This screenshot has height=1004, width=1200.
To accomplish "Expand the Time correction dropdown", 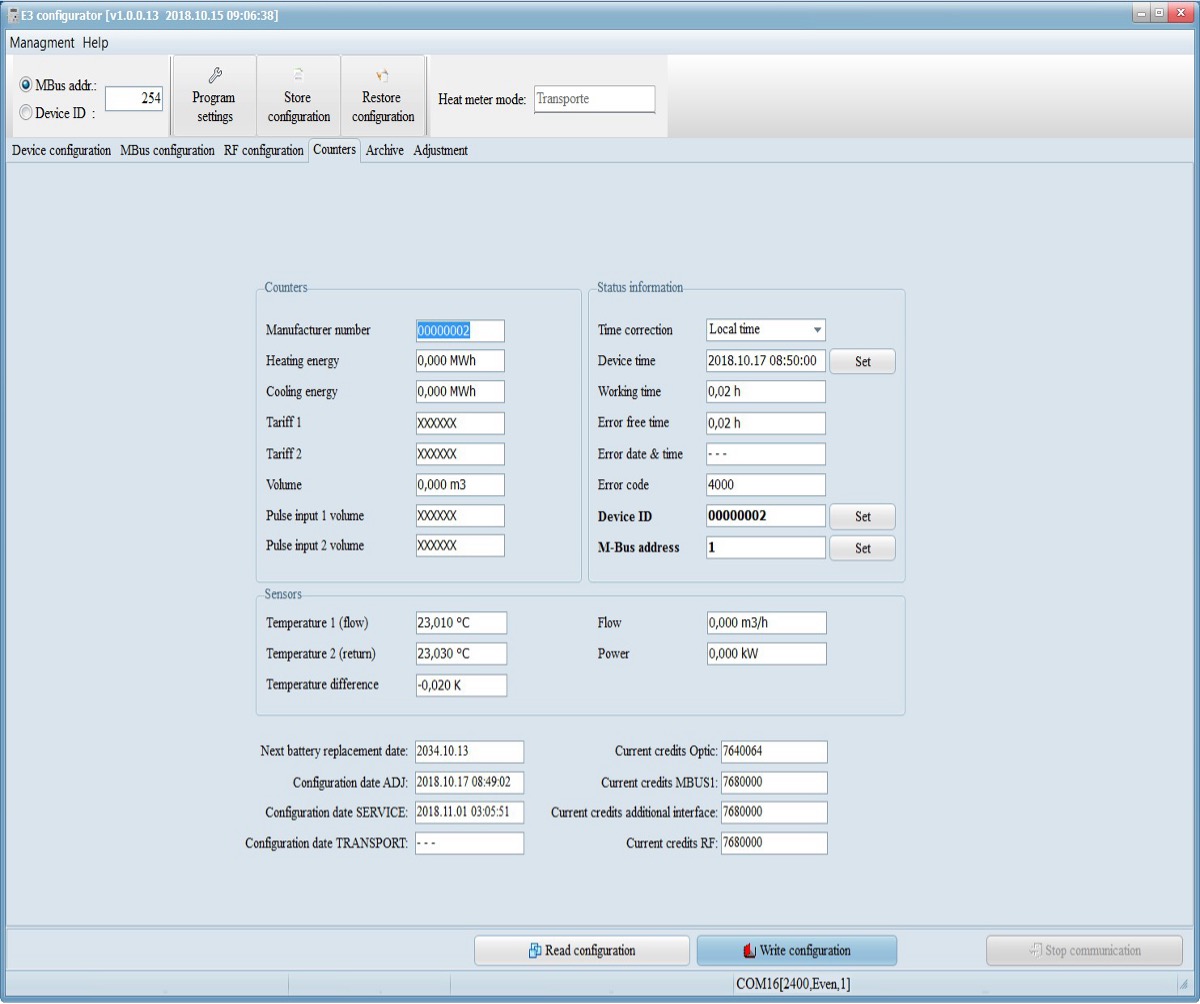I will click(817, 330).
